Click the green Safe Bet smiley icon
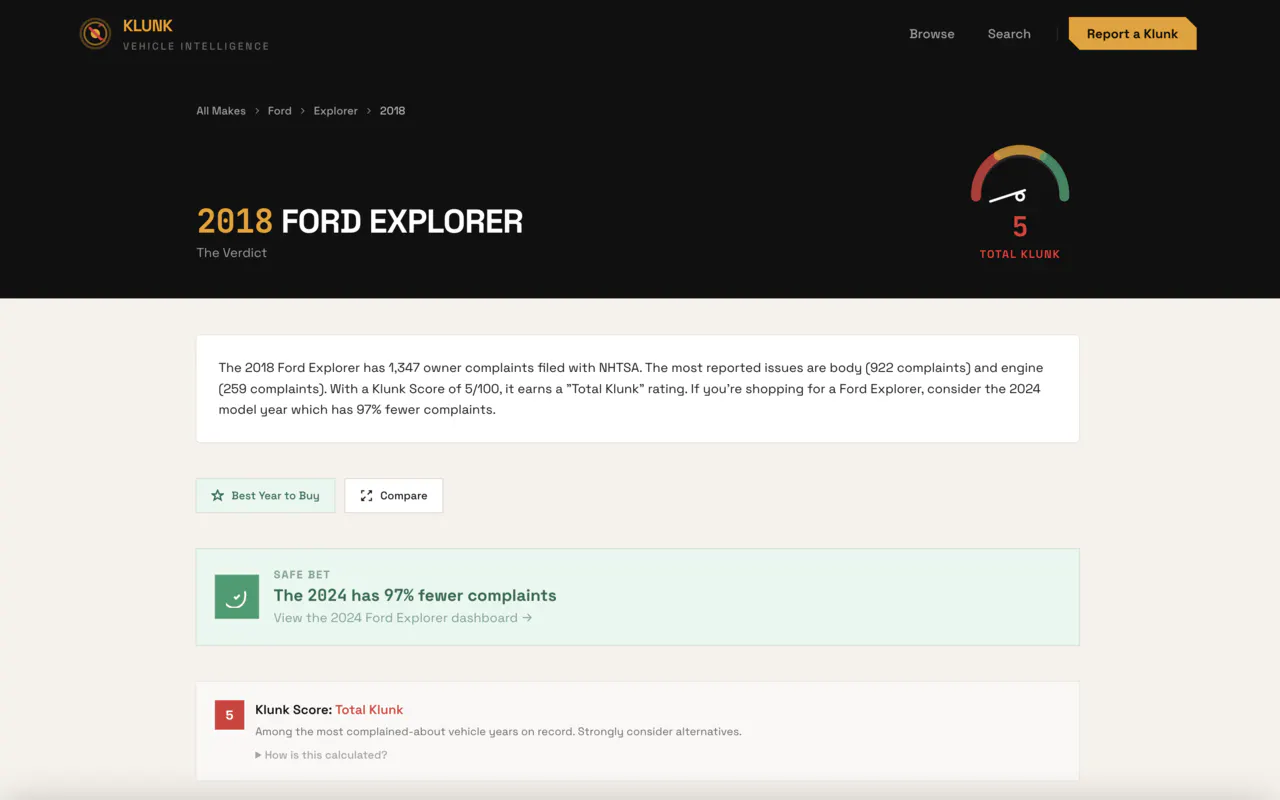Image resolution: width=1280 pixels, height=800 pixels. tap(237, 597)
